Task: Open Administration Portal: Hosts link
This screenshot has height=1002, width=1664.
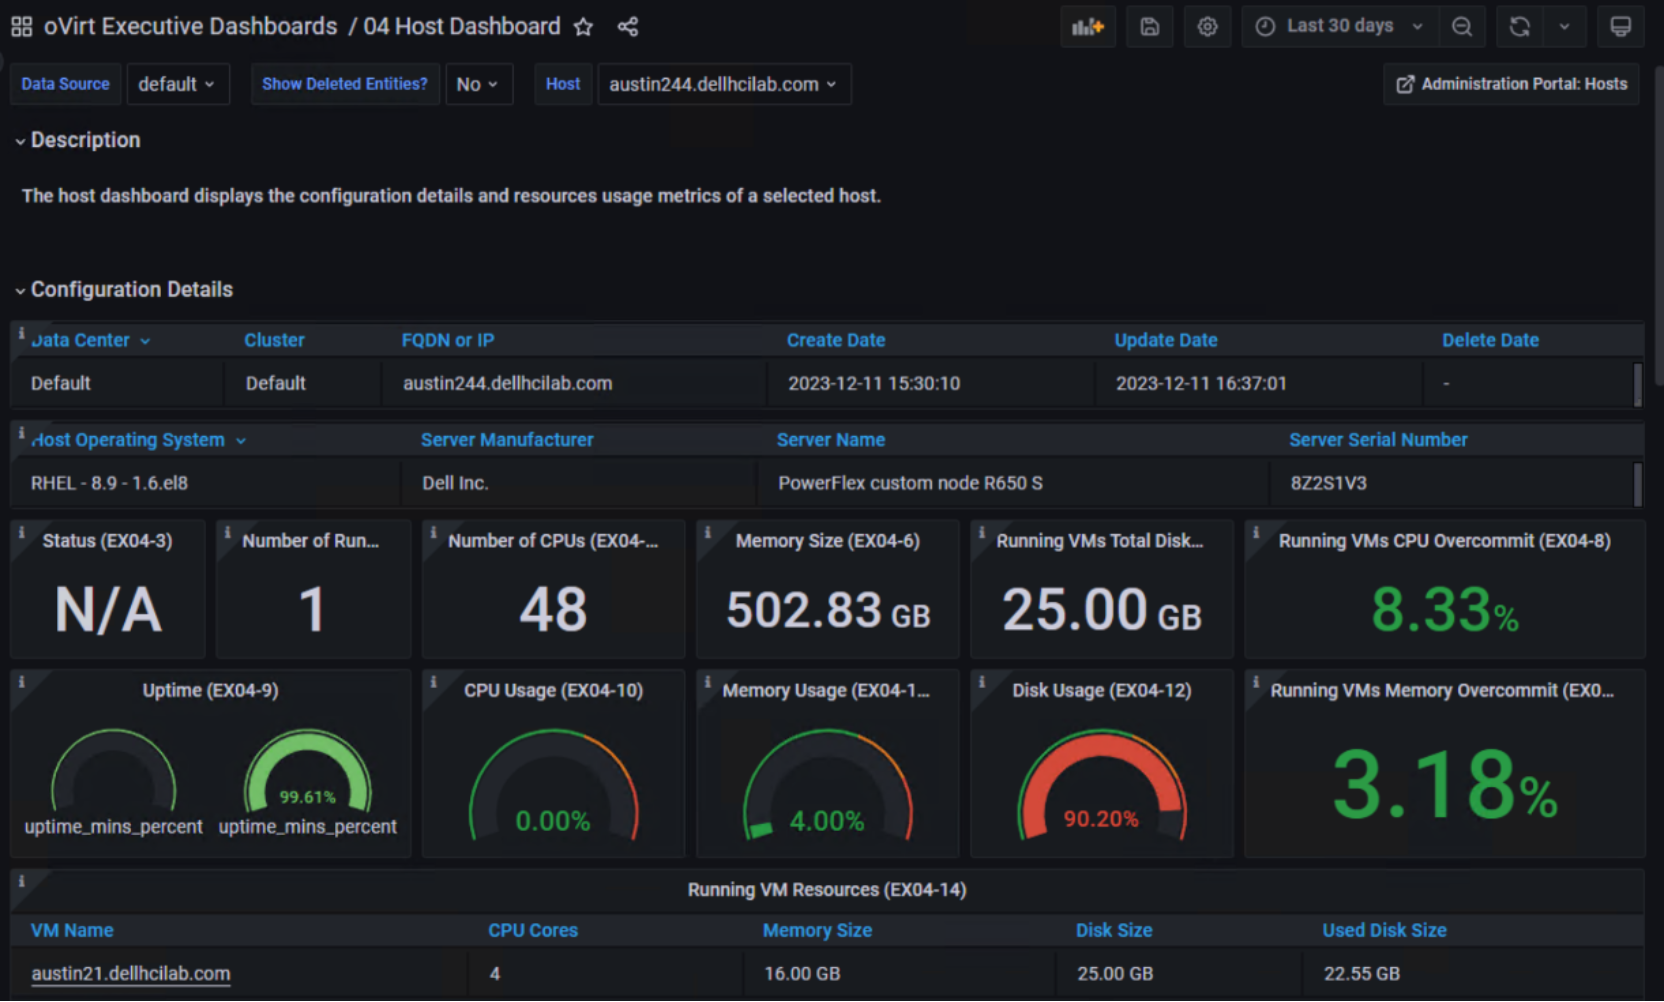Action: [x=1511, y=84]
